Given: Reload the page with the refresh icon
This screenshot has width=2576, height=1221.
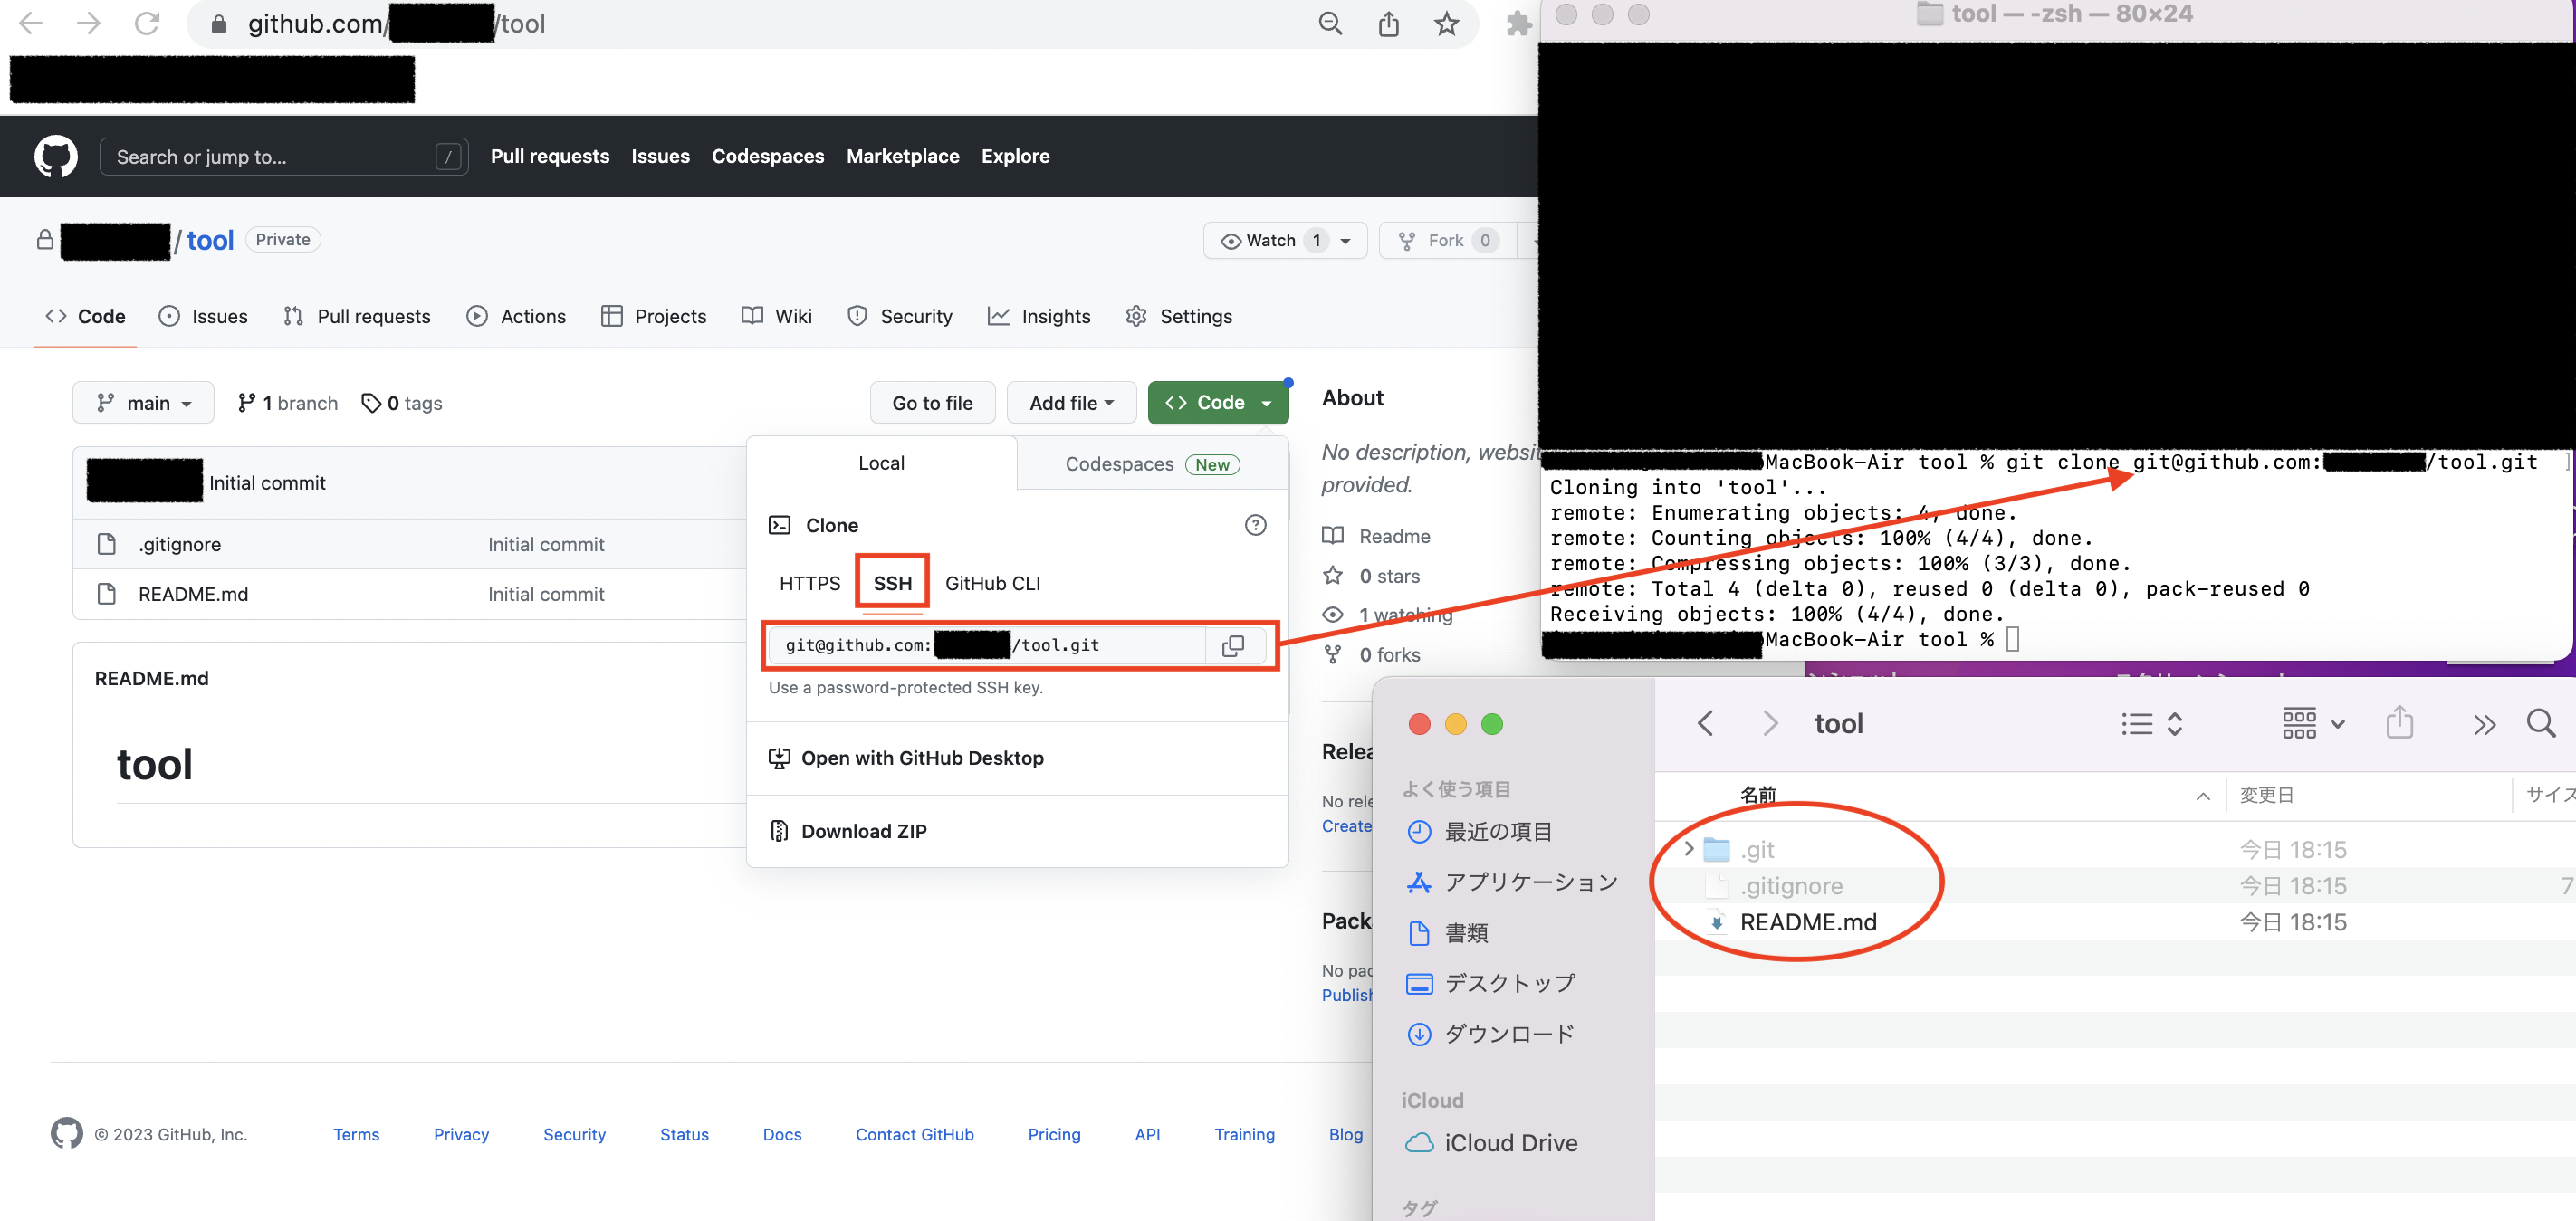Looking at the screenshot, I should [147, 24].
